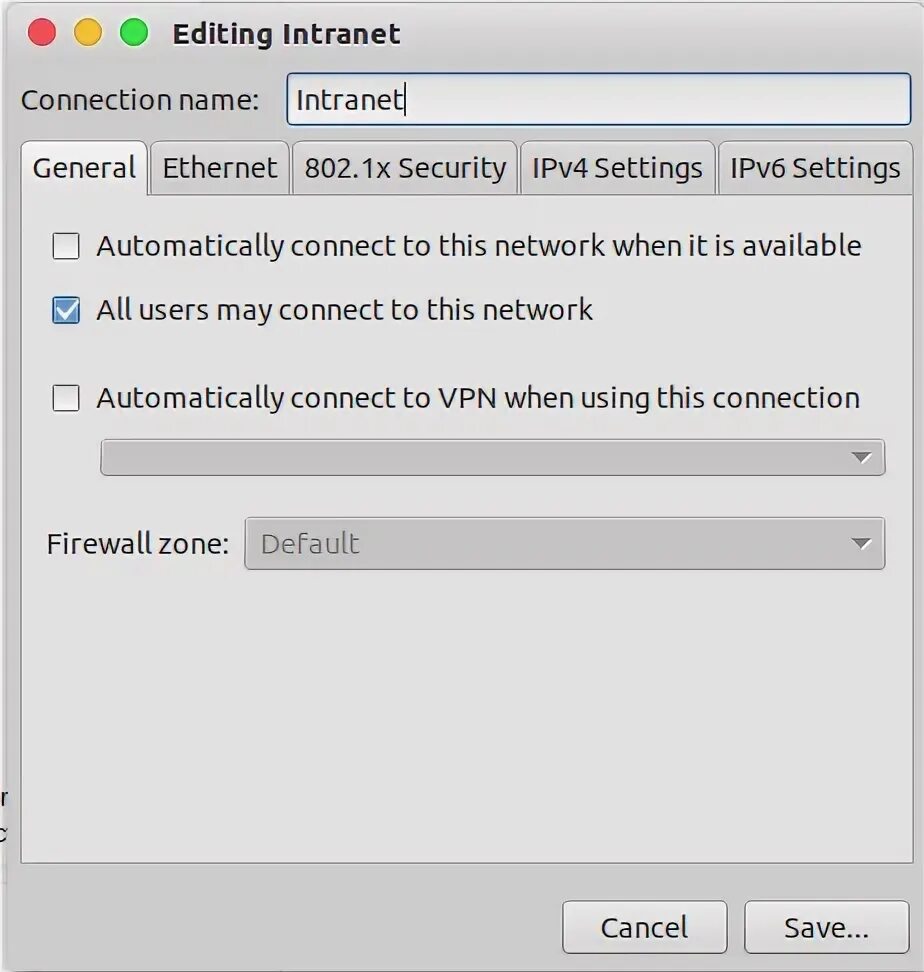Click the VPN dropdown arrow indicator
Screen dimensions: 924x972
861,457
